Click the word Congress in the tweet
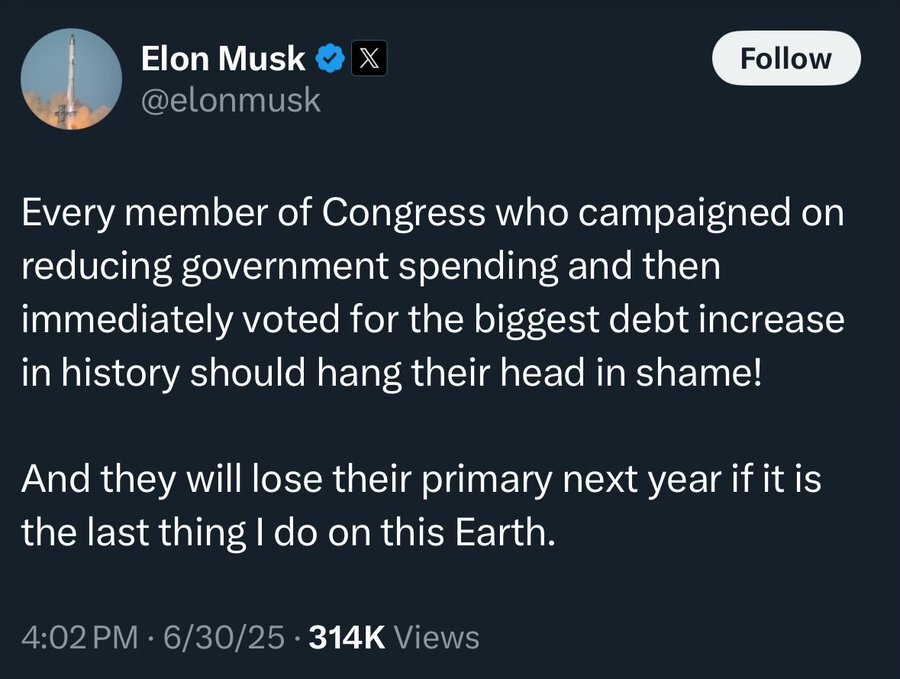The image size is (900, 679). point(404,213)
